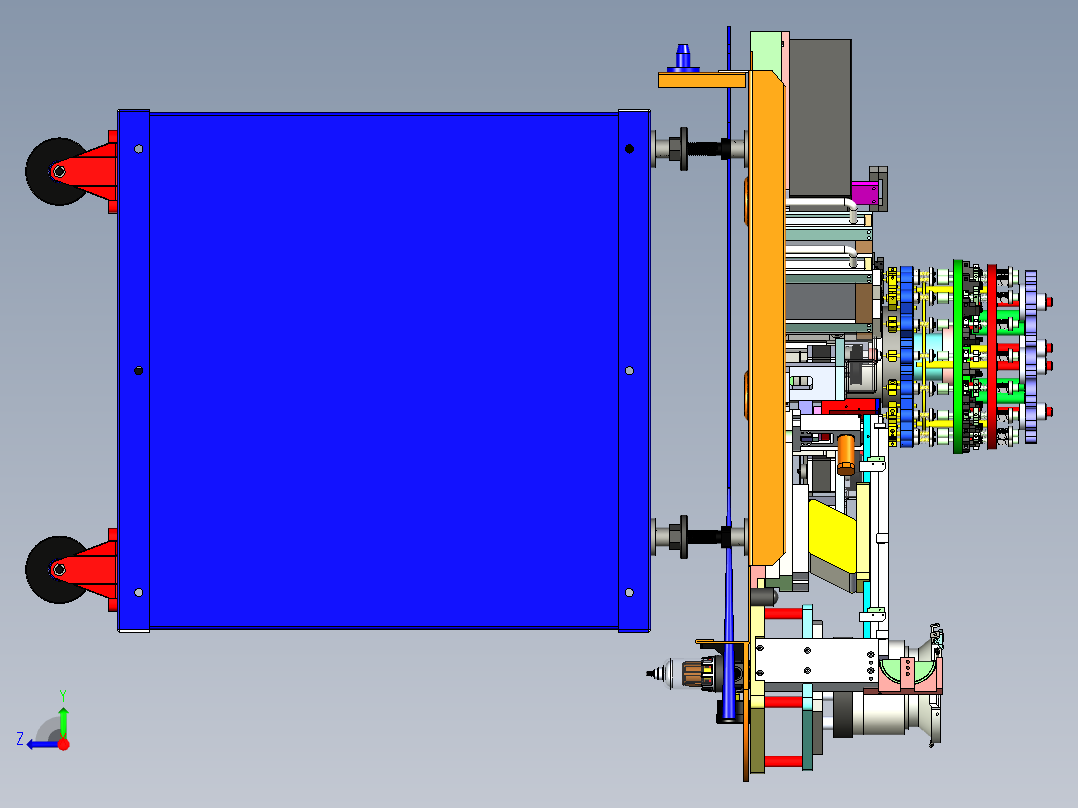Select the gray motor box at top right
Image resolution: width=1078 pixels, height=808 pixels.
pyautogui.click(x=820, y=118)
